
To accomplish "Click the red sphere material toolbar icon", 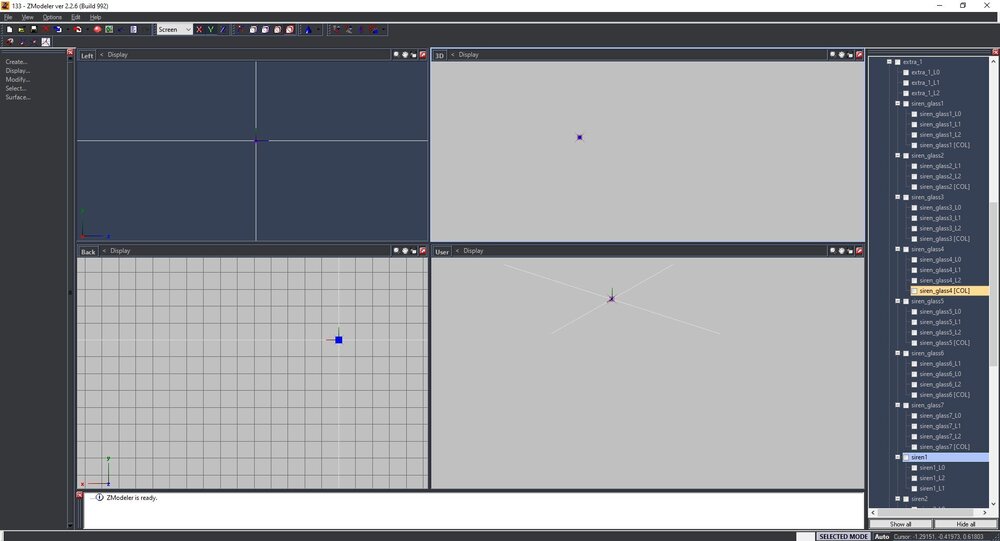I will pos(98,29).
